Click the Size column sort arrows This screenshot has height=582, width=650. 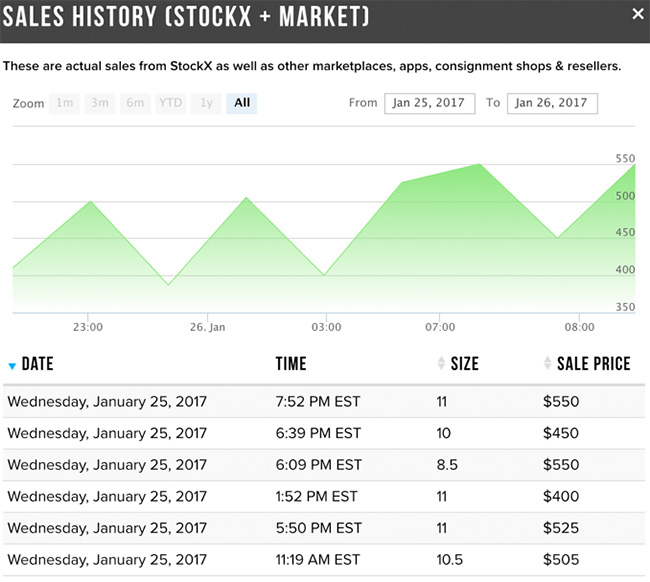pos(442,364)
